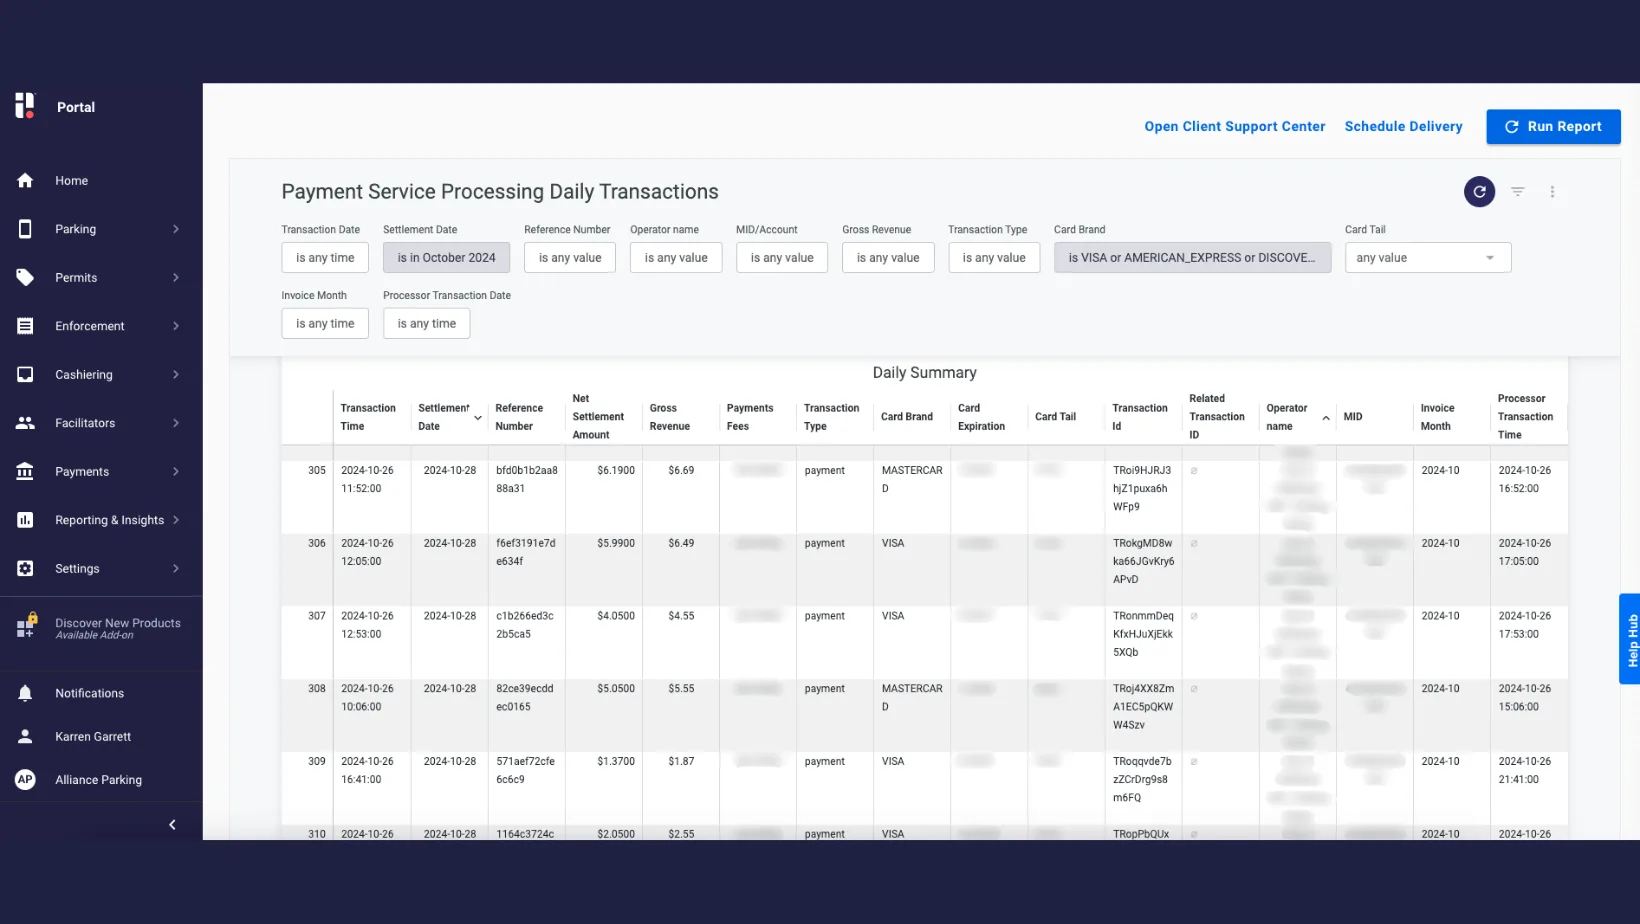Click the Discover New Products icon
The image size is (1640, 924).
click(x=26, y=627)
